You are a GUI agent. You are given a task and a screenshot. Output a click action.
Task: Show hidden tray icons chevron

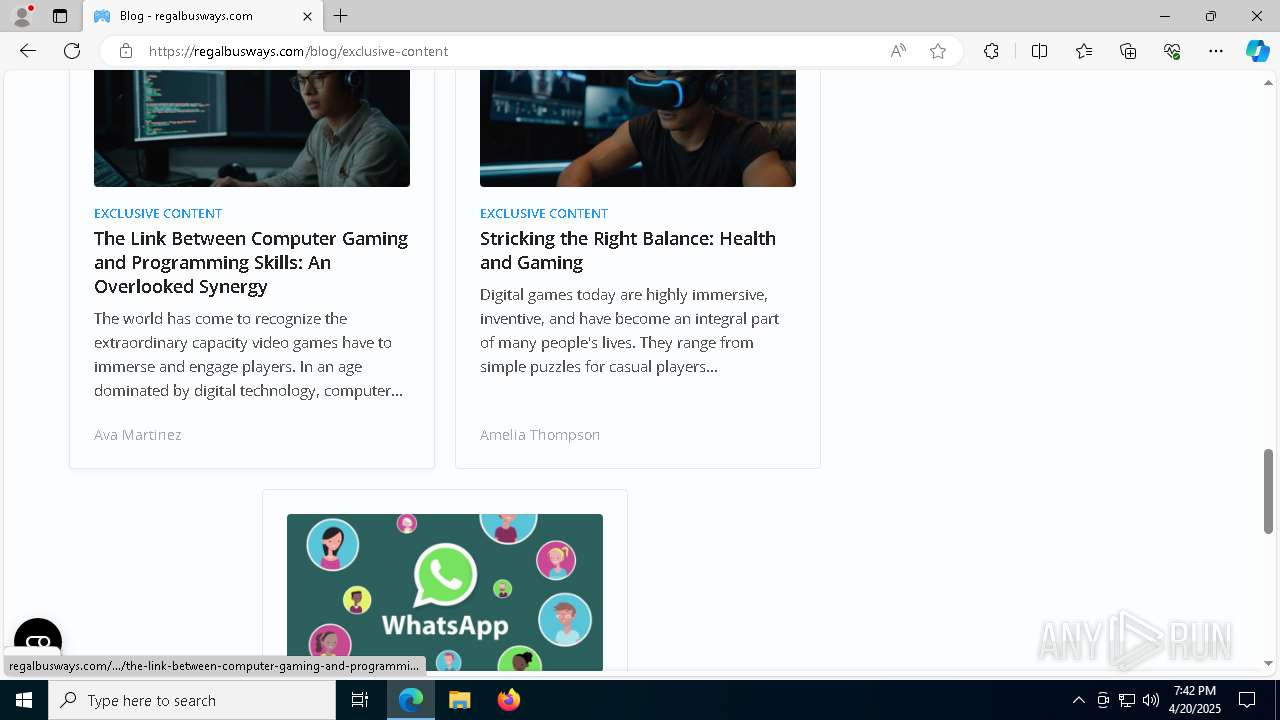[1078, 700]
